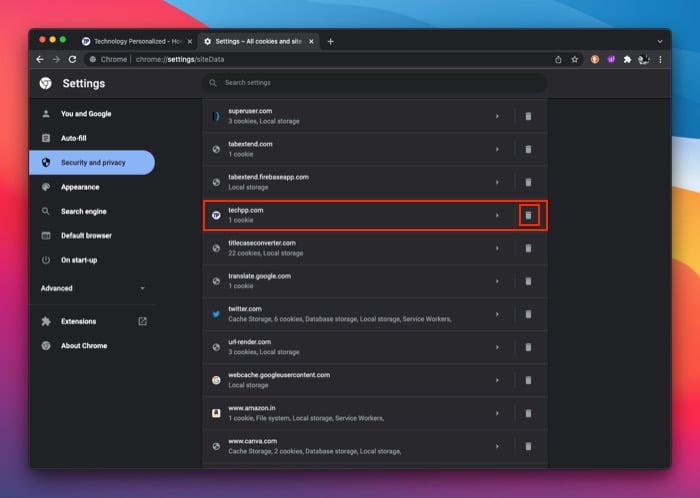
Task: Delete twitter.com site data
Action: pyautogui.click(x=528, y=315)
